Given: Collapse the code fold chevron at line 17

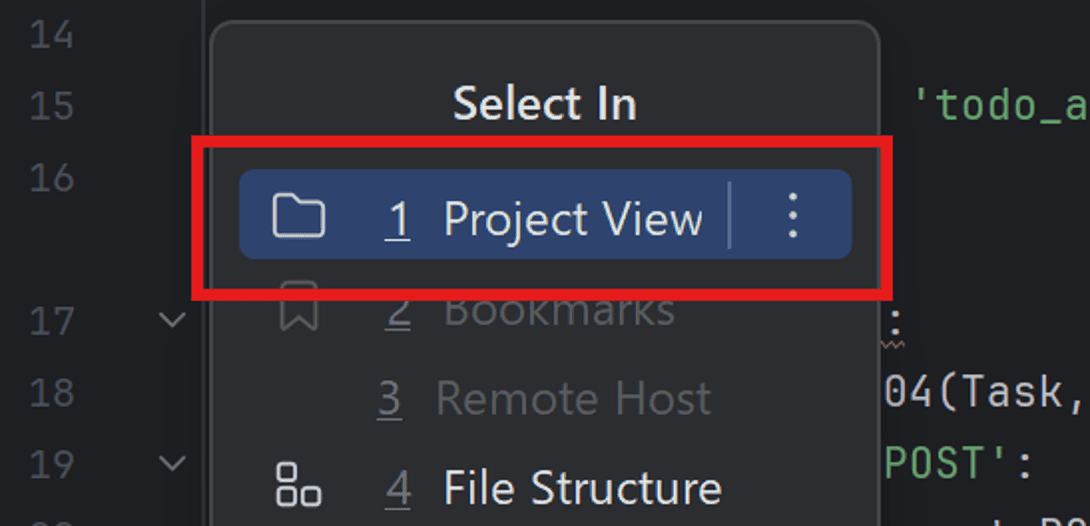Looking at the screenshot, I should click(172, 320).
